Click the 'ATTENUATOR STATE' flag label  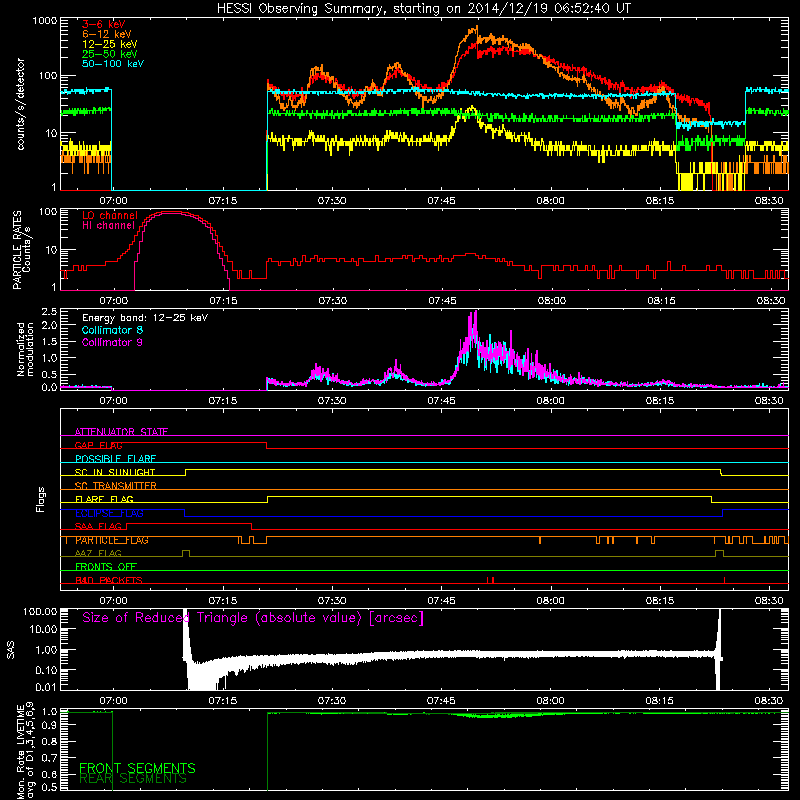click(x=121, y=432)
